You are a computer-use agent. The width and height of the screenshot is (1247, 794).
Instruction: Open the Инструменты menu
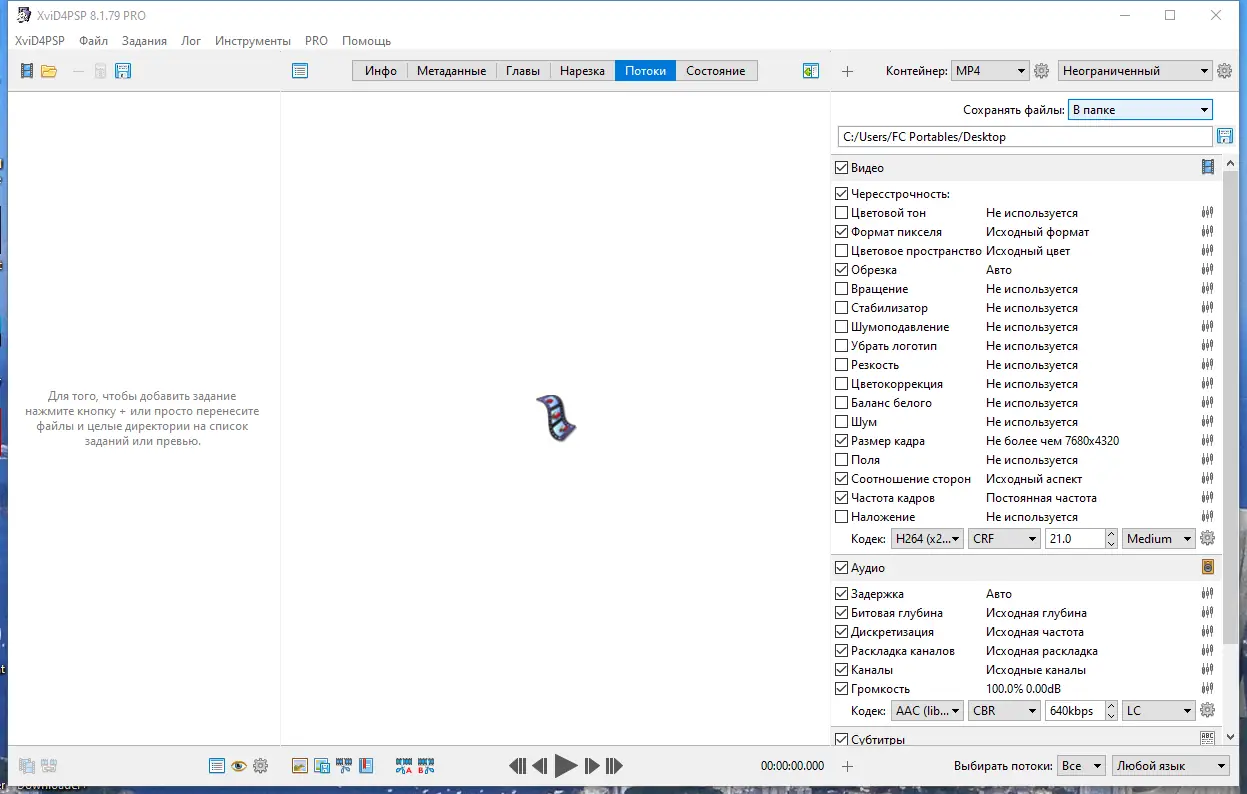(x=253, y=41)
